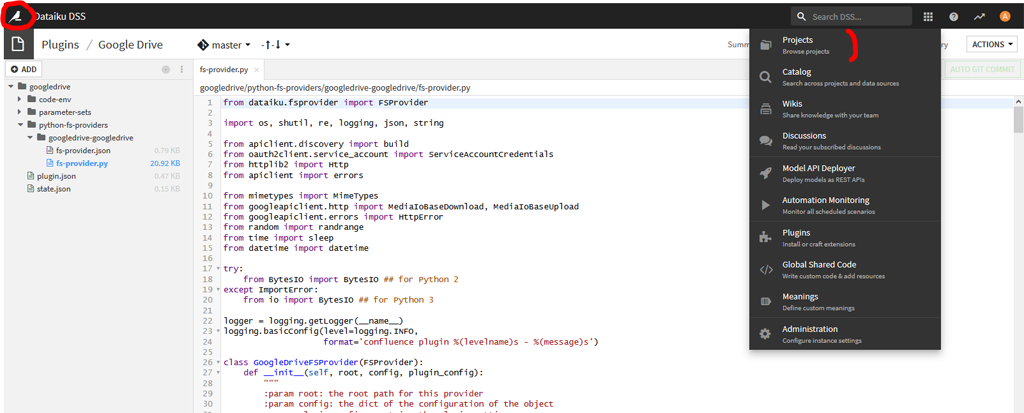This screenshot has height=413, width=1024.
Task: Click the Global Shared Code brackets icon
Action: [x=766, y=269]
